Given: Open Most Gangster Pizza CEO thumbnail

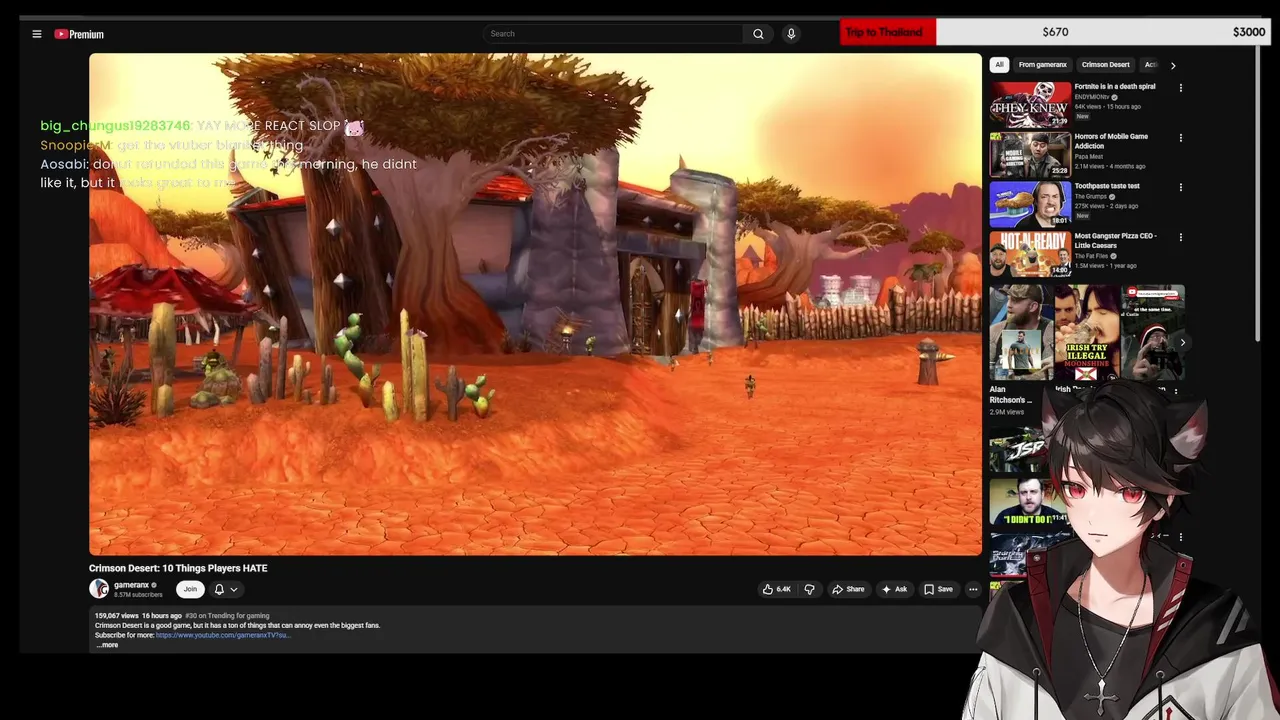Looking at the screenshot, I should click(x=1030, y=254).
